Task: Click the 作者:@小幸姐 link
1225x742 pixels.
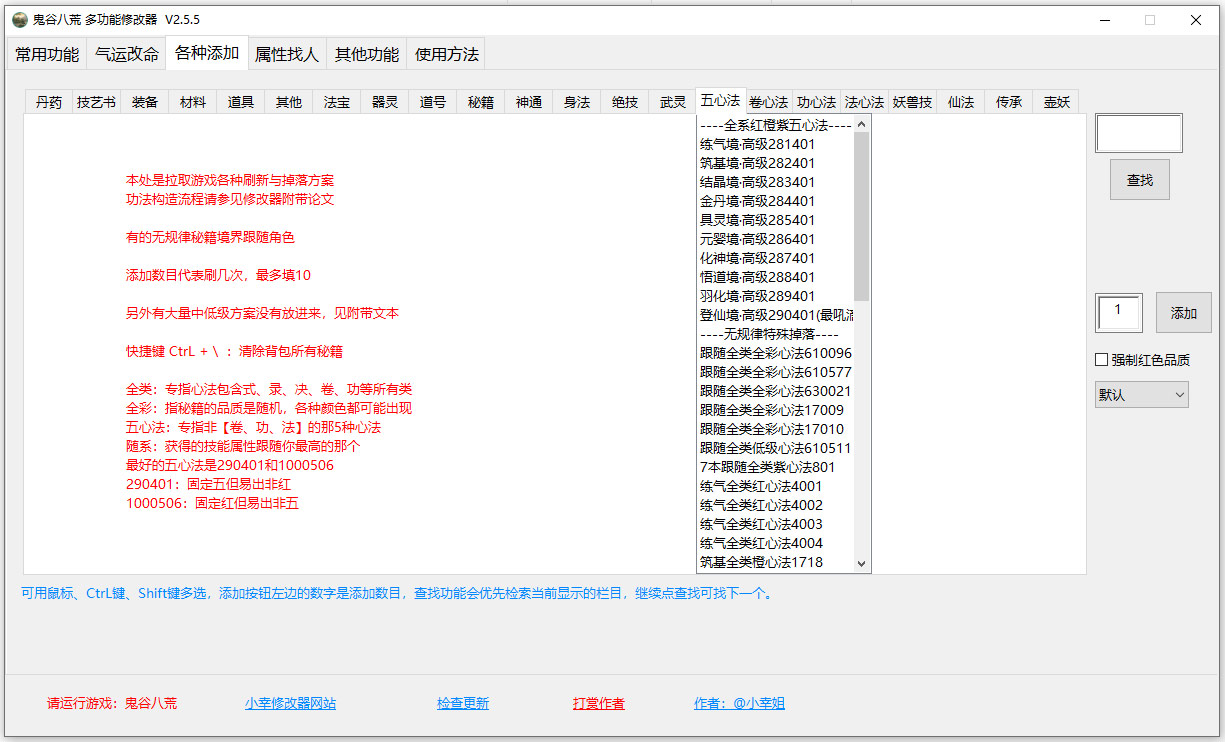Action: coord(740,704)
